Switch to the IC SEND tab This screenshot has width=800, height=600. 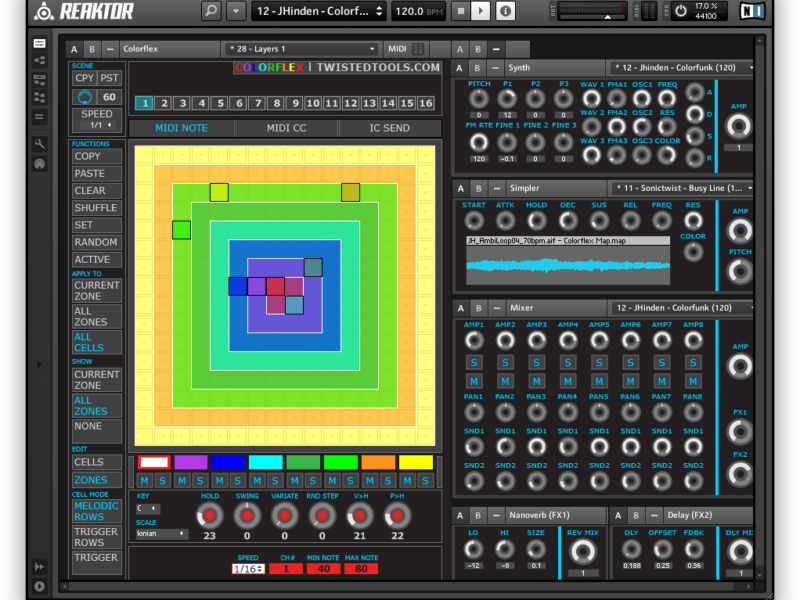[388, 128]
